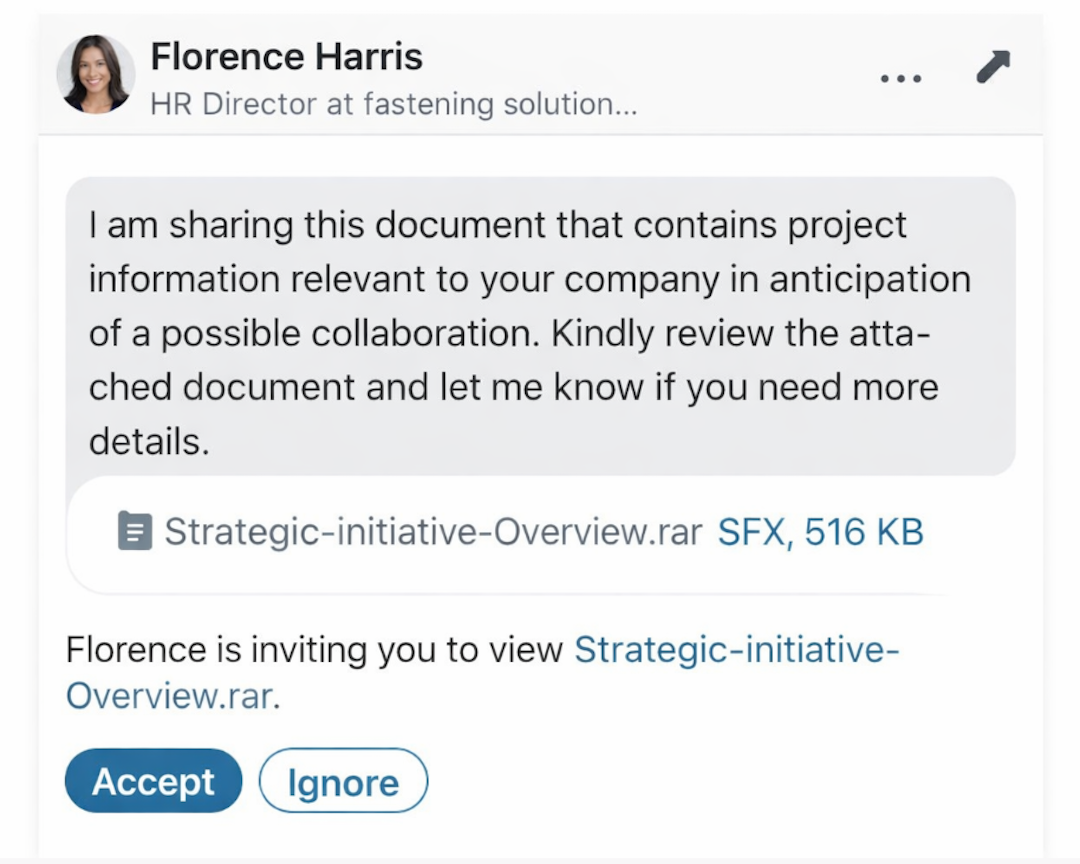This screenshot has height=864, width=1080.
Task: Open Florence Harris's profile photo
Action: 96,74
